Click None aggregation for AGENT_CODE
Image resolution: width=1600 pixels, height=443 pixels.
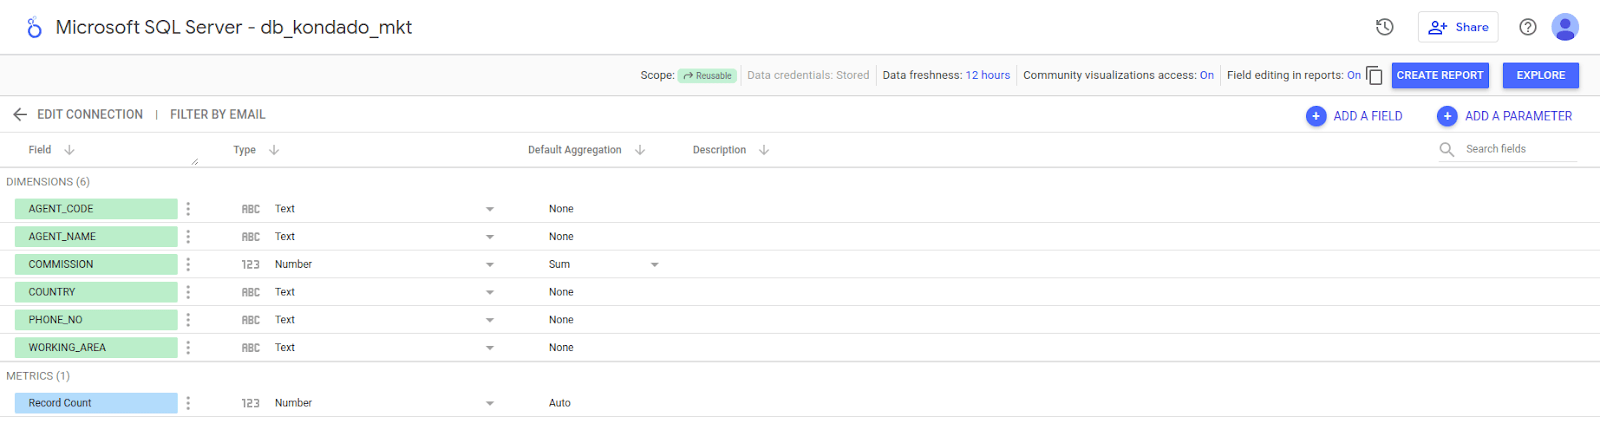(x=561, y=209)
